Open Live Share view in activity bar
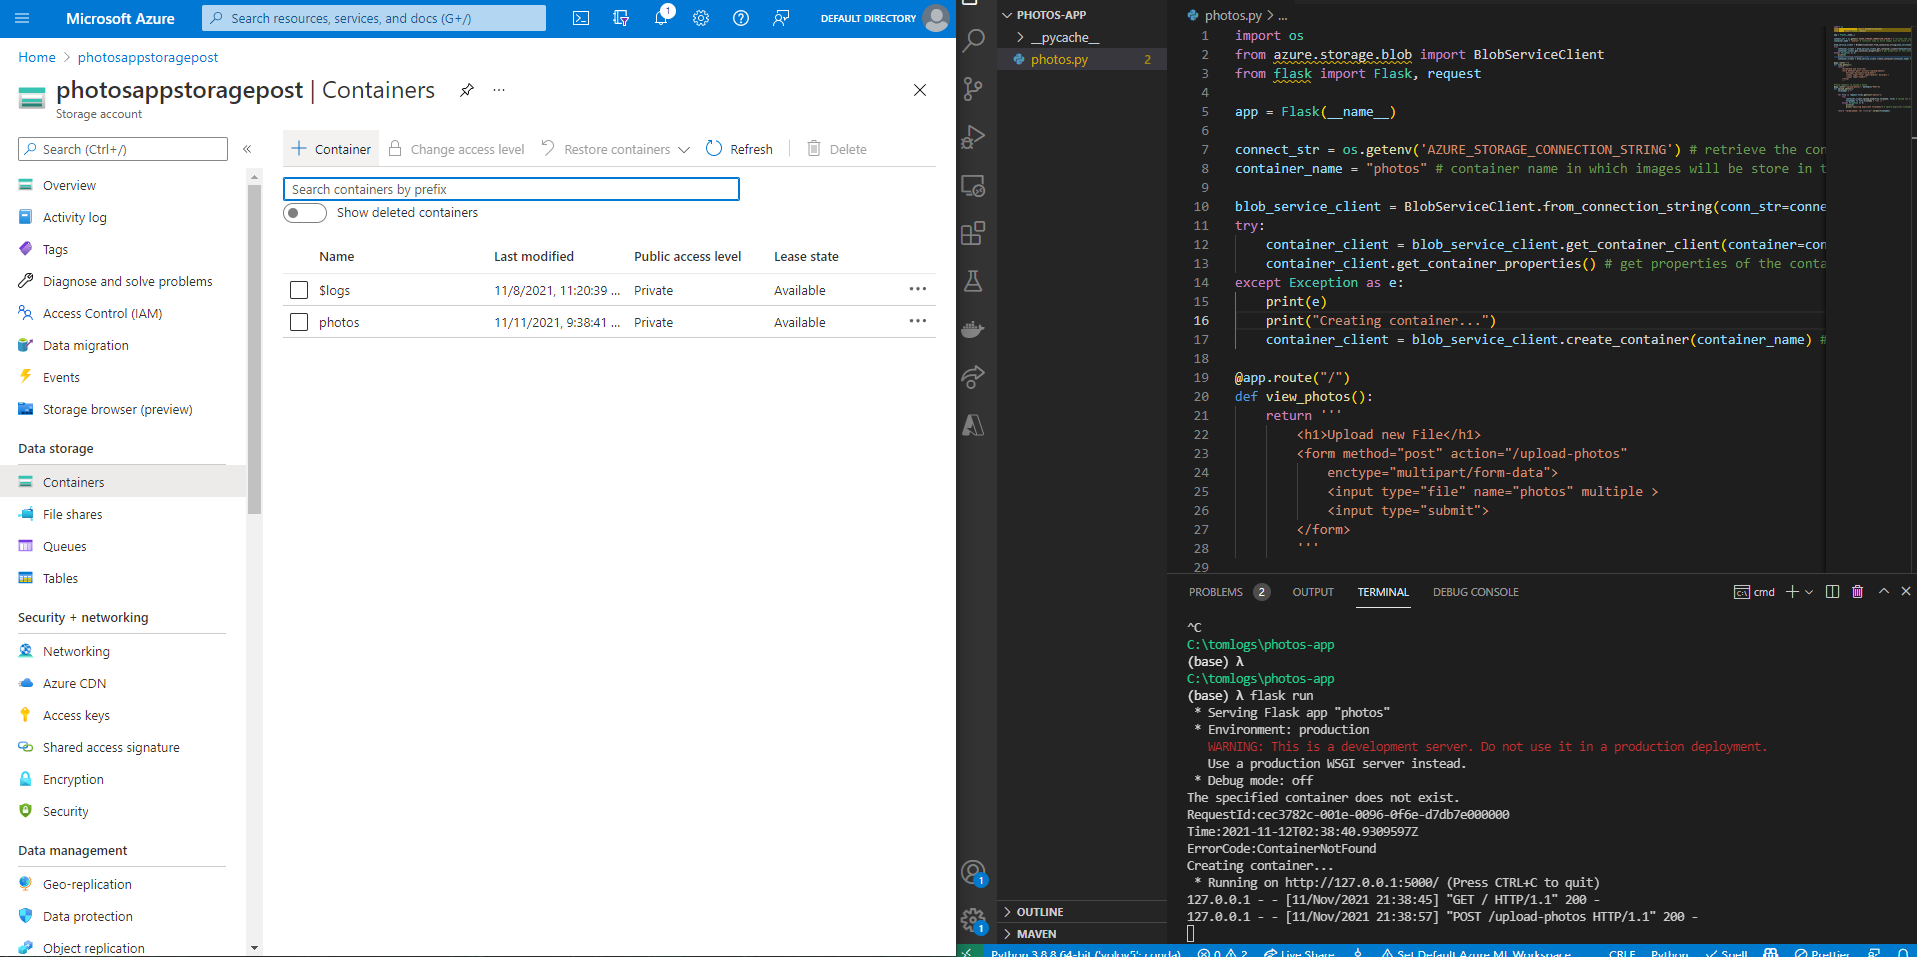 973,377
